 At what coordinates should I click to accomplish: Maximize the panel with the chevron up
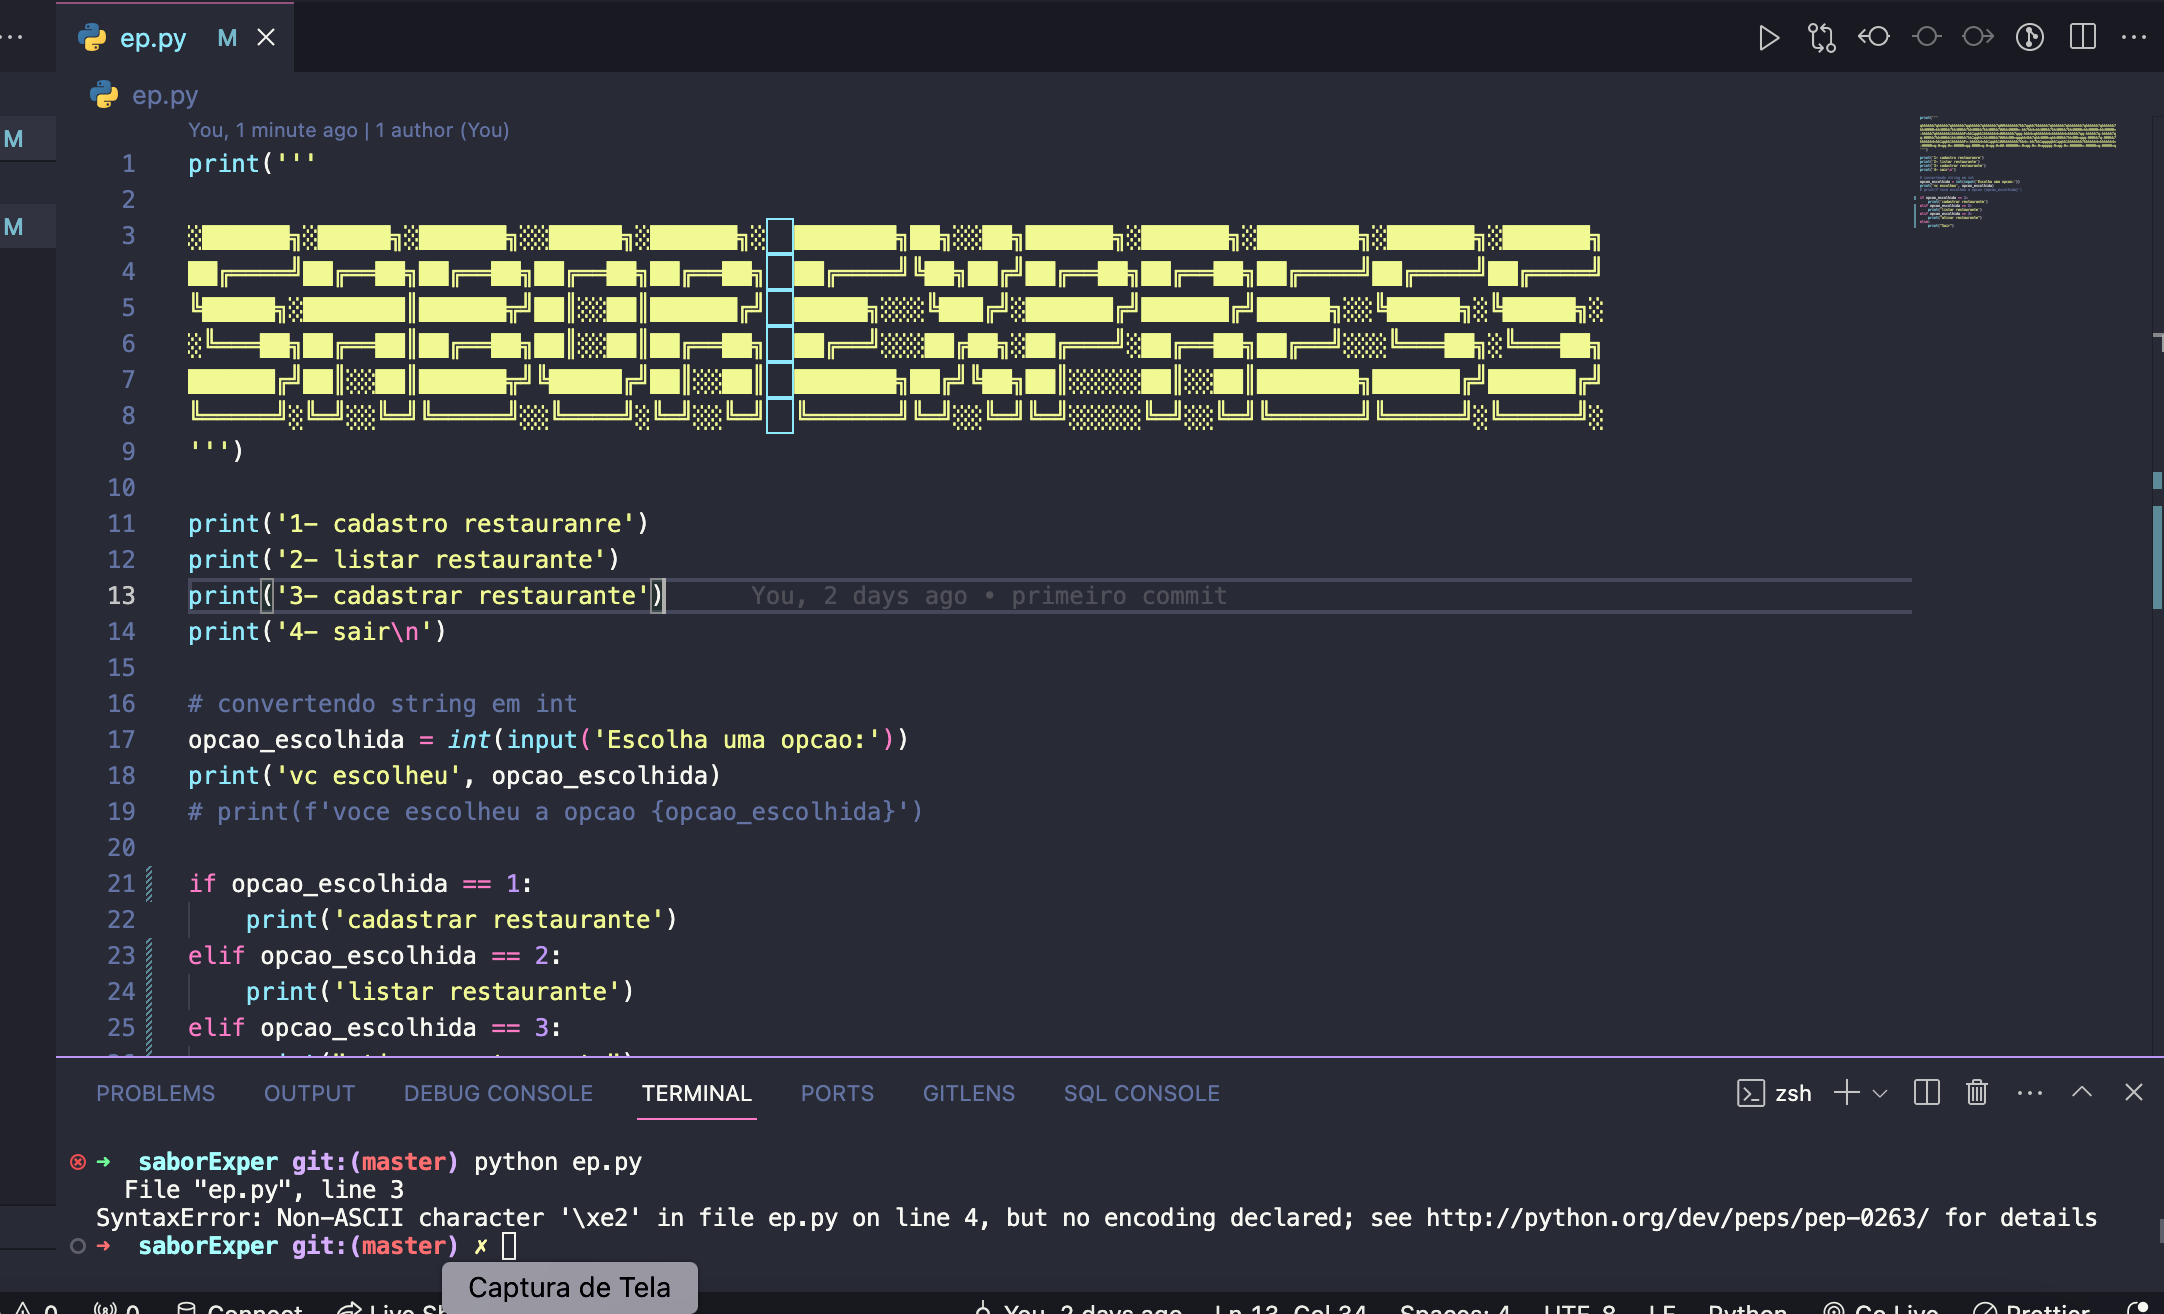pyautogui.click(x=2082, y=1092)
